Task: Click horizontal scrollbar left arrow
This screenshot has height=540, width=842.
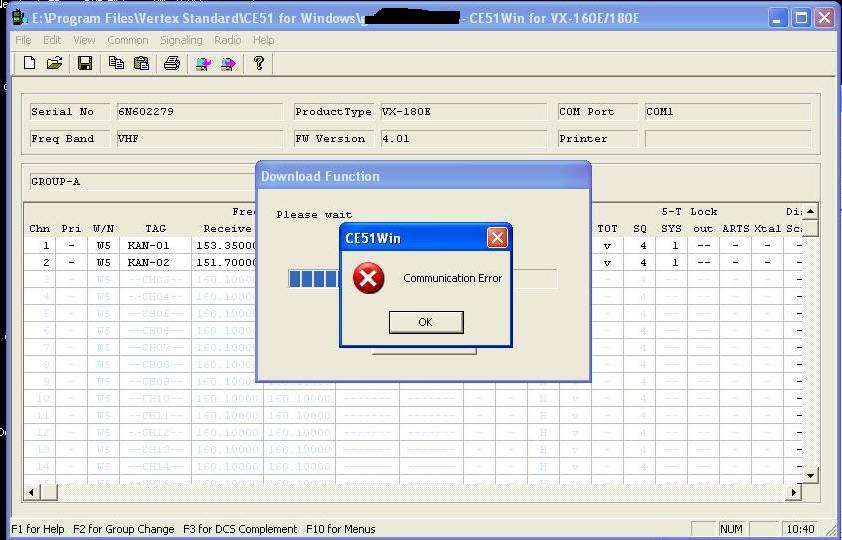Action: [32, 492]
